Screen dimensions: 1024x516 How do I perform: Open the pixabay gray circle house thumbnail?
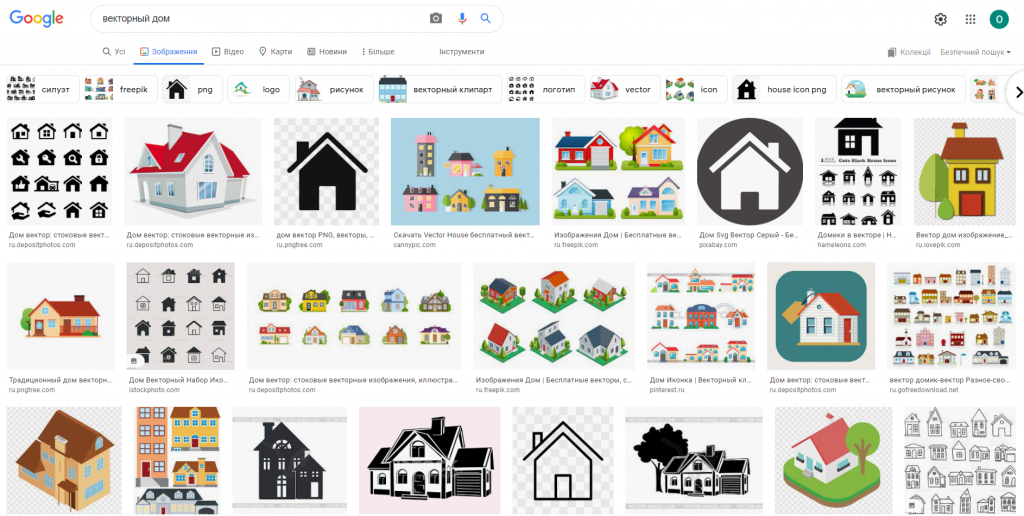[750, 172]
